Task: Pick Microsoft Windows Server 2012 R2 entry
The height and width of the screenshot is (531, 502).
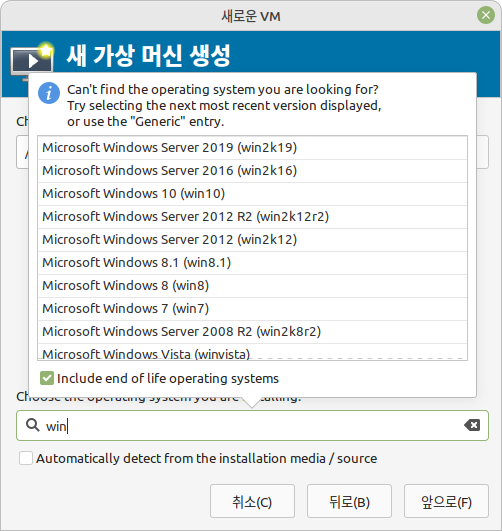Action: pyautogui.click(x=252, y=217)
